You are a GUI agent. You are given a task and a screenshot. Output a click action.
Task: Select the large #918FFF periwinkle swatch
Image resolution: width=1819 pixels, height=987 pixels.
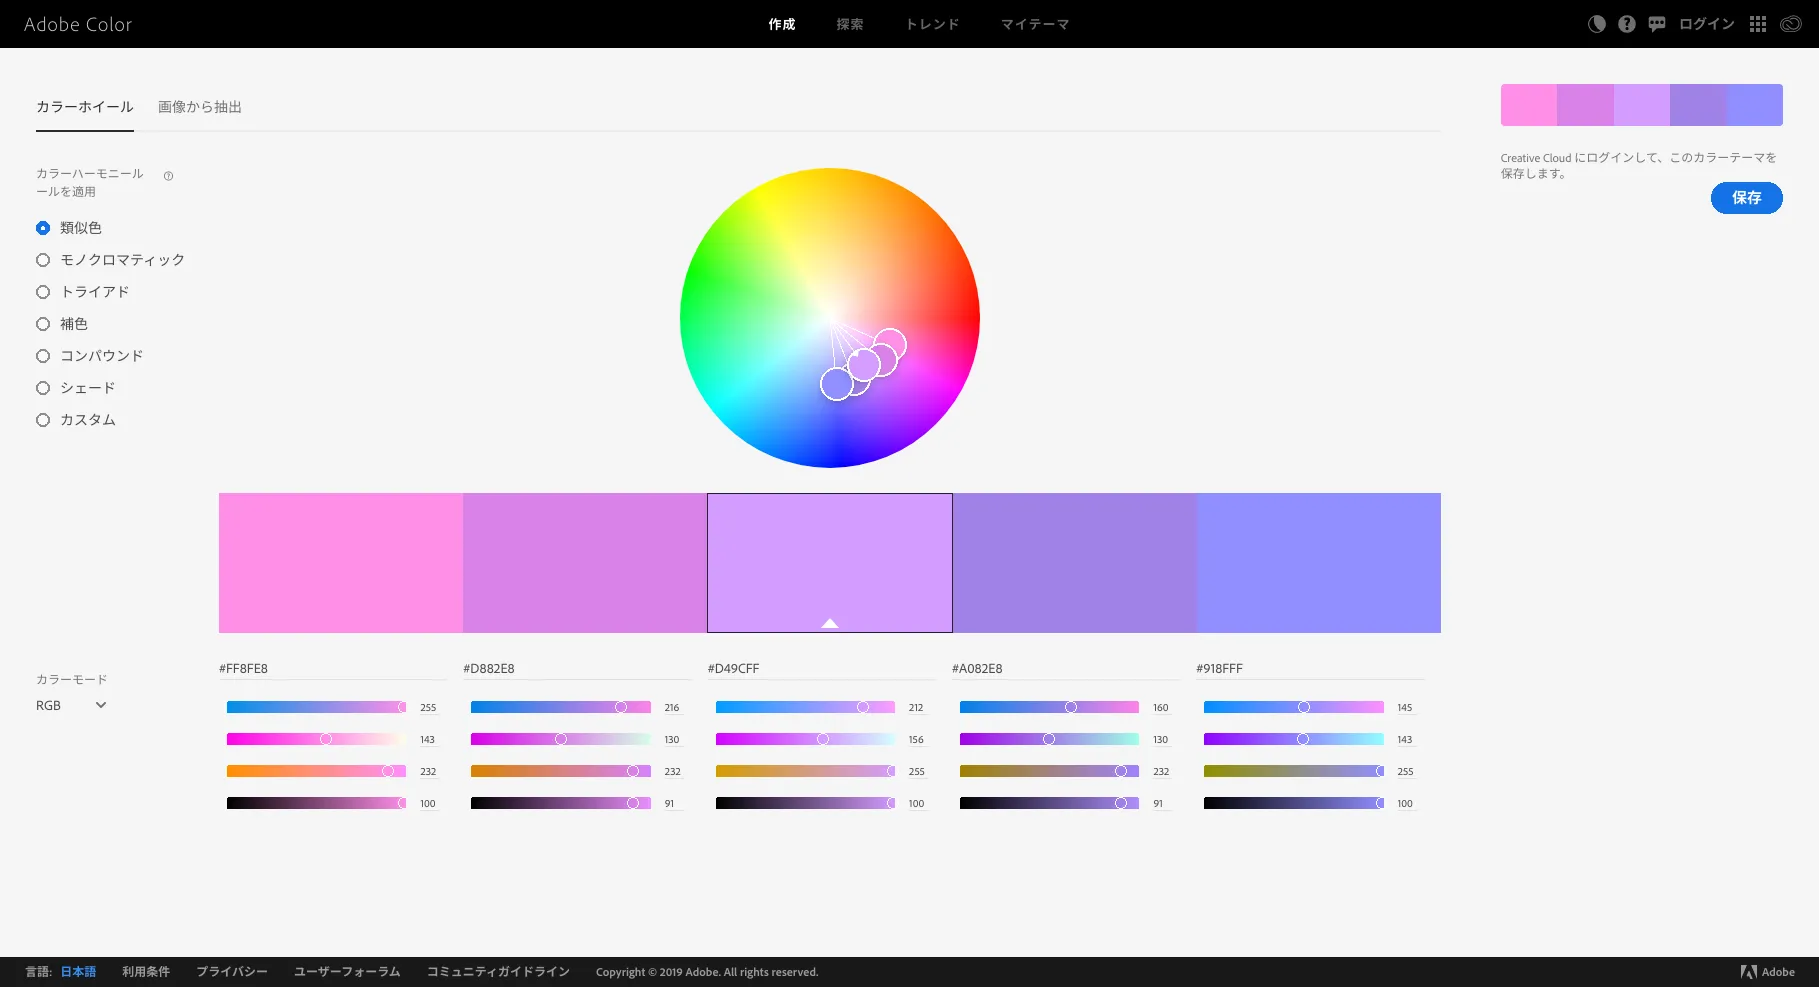(x=1319, y=563)
